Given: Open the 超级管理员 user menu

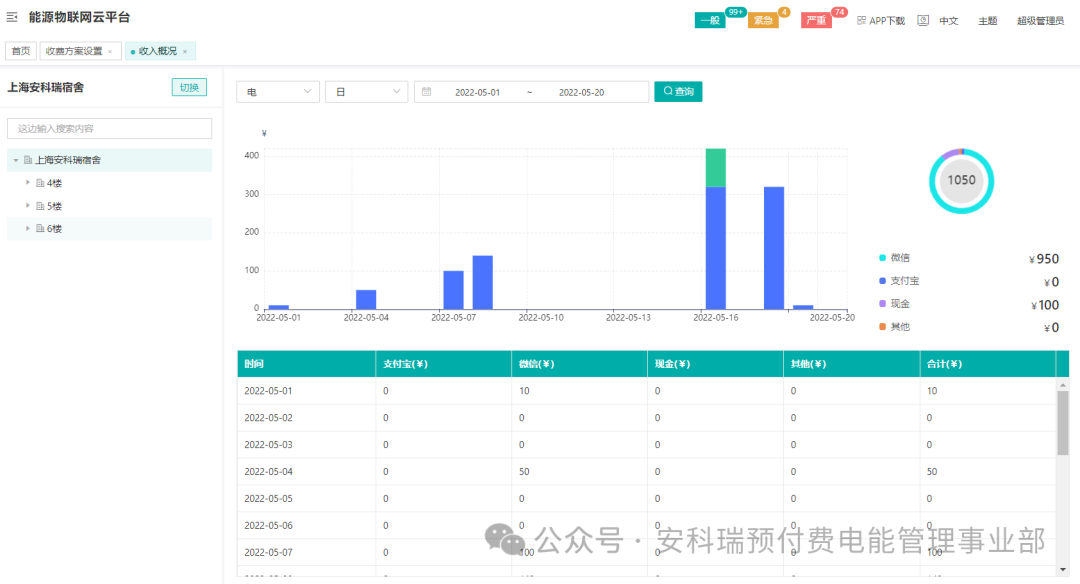Looking at the screenshot, I should pos(1040,21).
